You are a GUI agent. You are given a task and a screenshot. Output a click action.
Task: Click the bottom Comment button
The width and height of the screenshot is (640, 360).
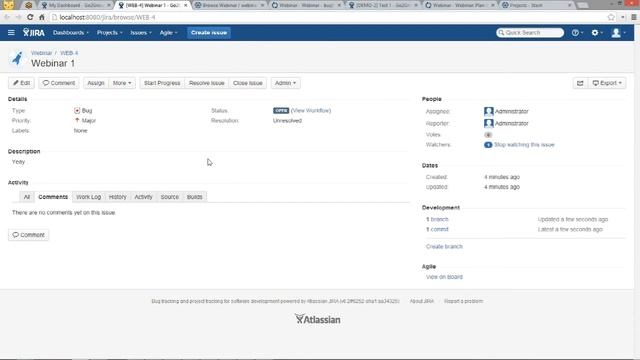(29, 235)
